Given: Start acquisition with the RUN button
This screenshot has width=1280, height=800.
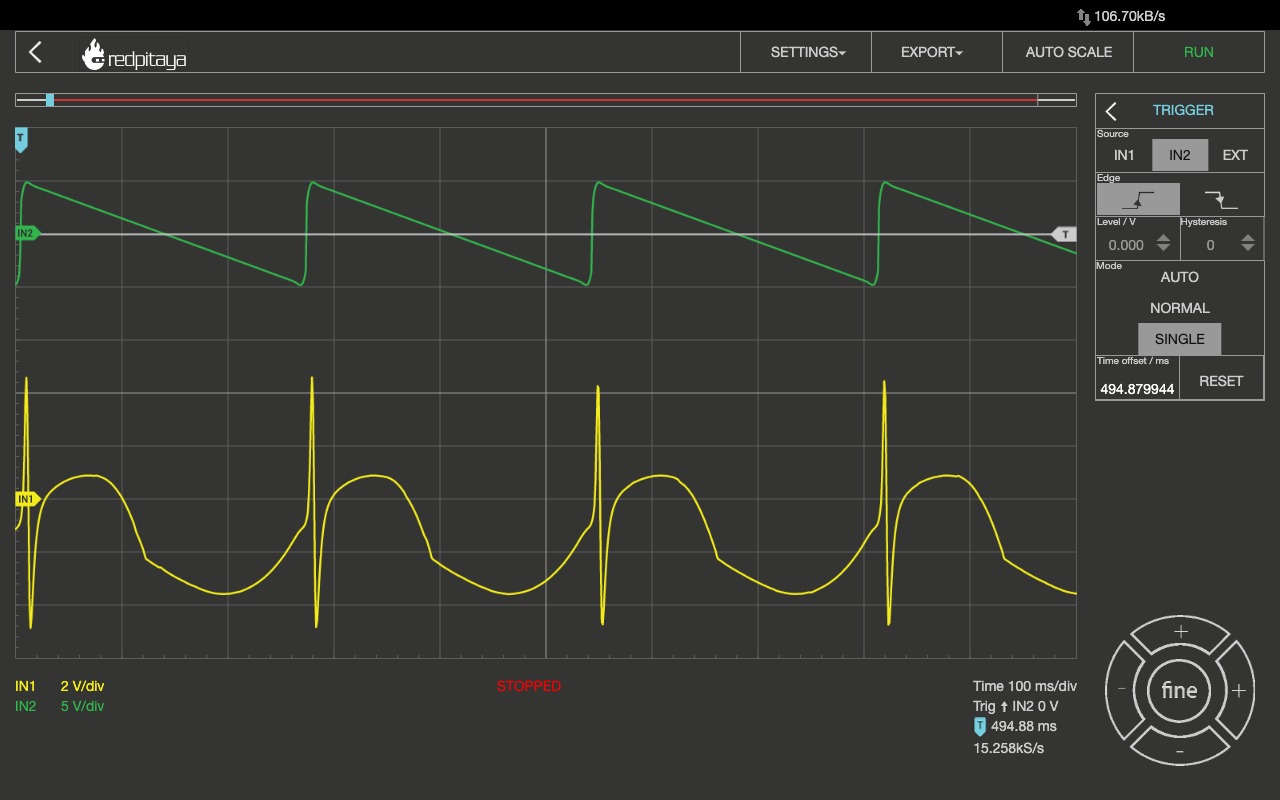Looking at the screenshot, I should pos(1198,52).
